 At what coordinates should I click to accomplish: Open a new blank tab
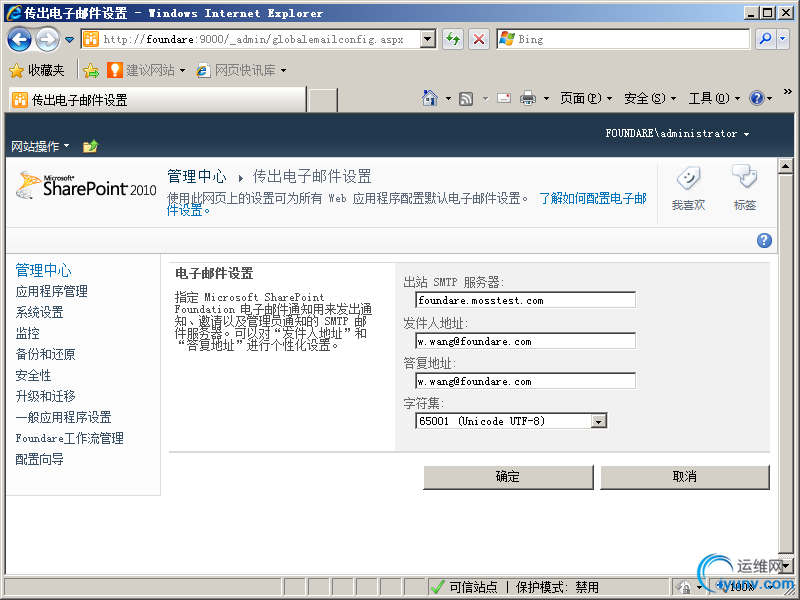coord(323,100)
